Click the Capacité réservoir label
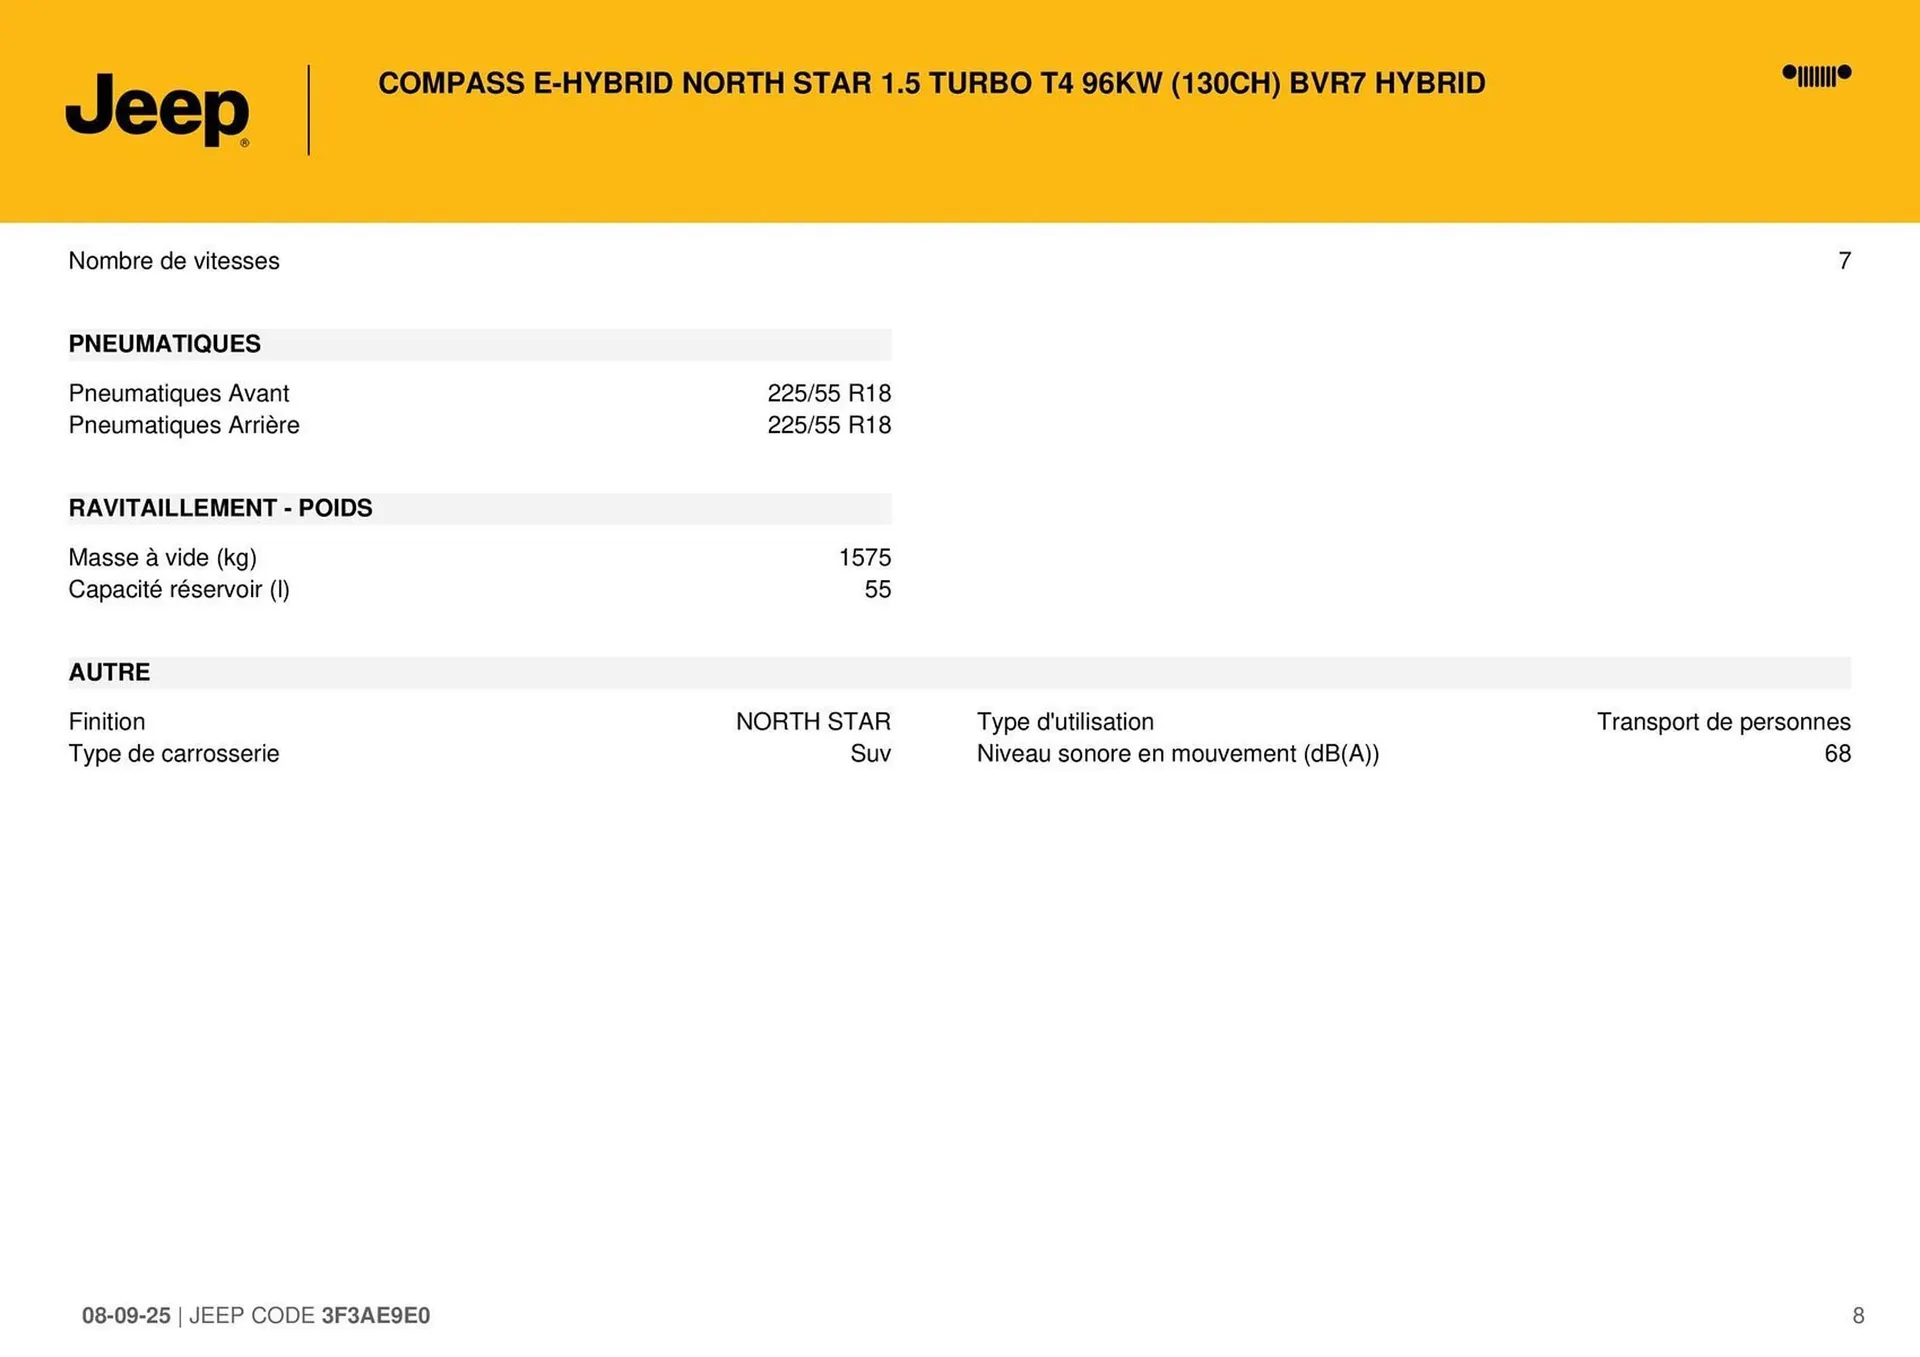This screenshot has height=1357, width=1920. (x=179, y=589)
